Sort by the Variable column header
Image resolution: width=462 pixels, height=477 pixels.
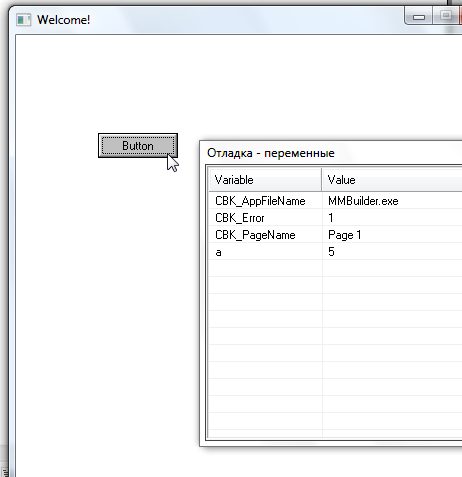pos(265,180)
